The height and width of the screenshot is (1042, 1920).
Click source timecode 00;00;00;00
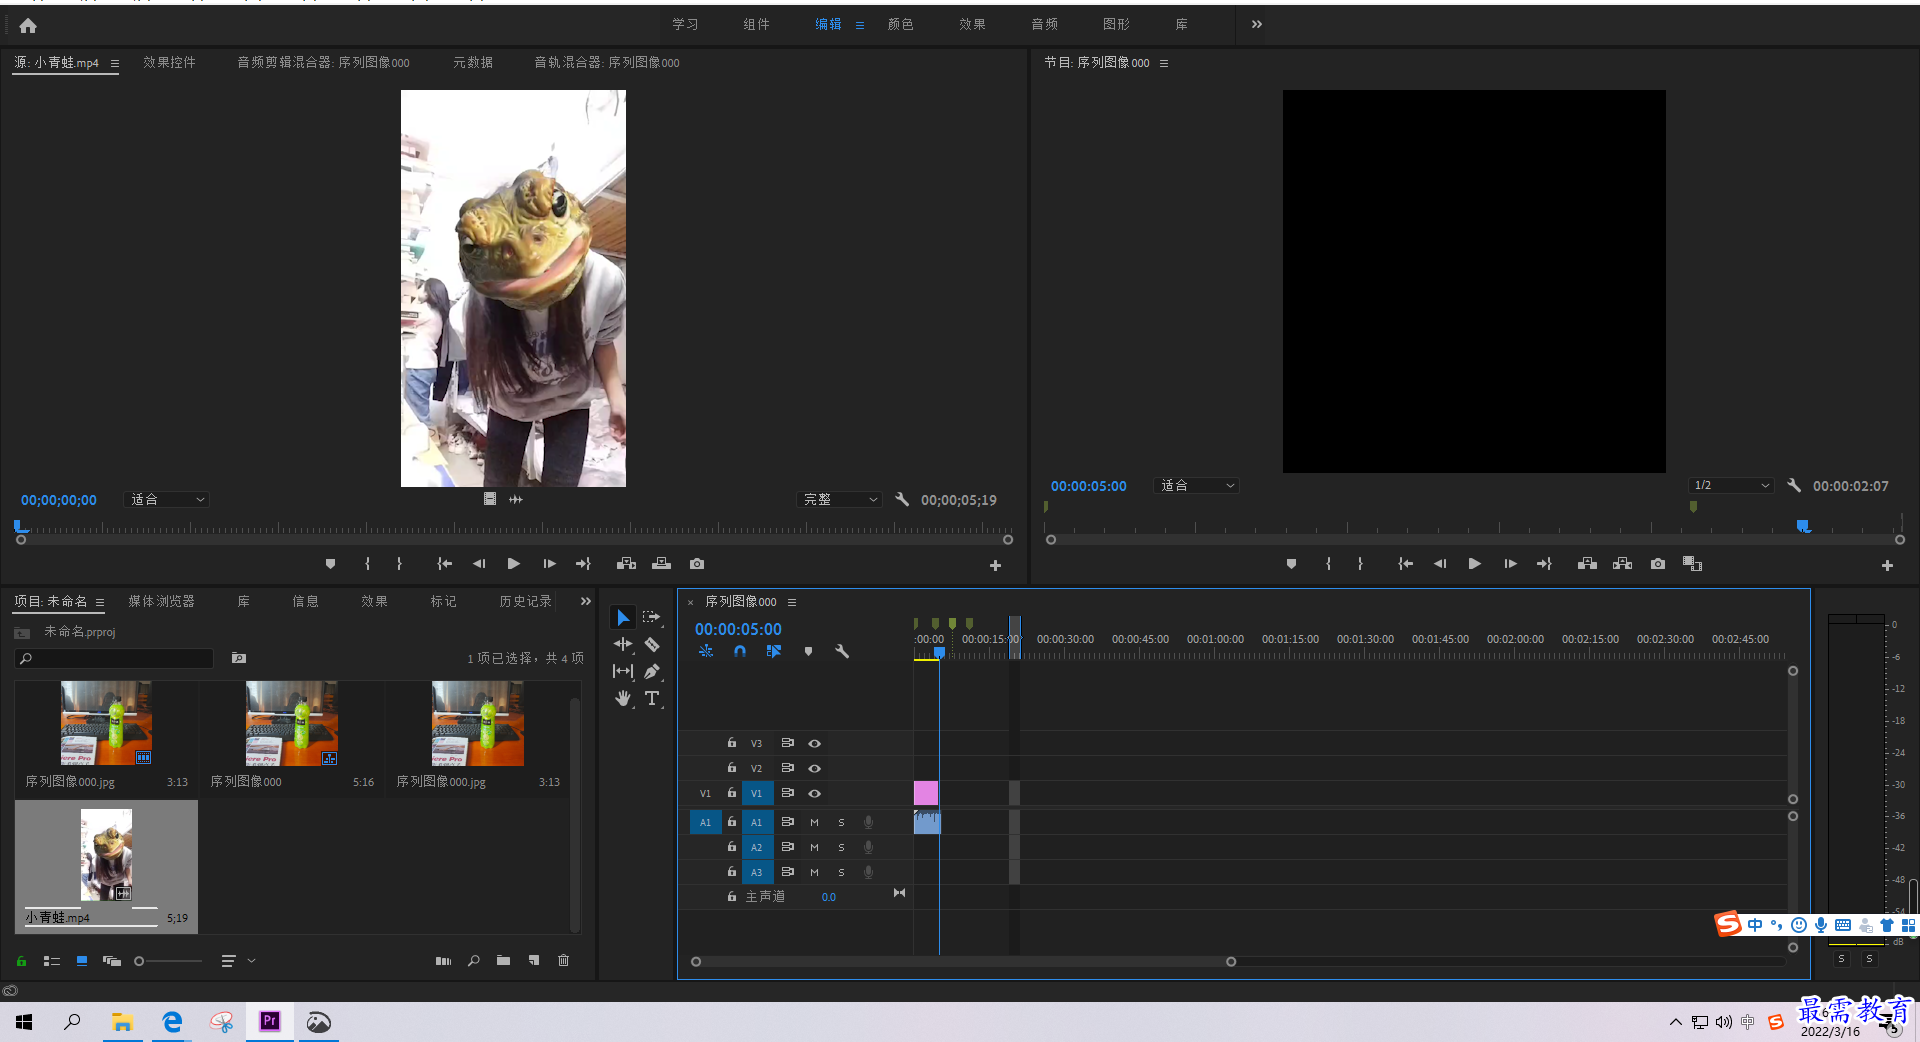click(59, 500)
